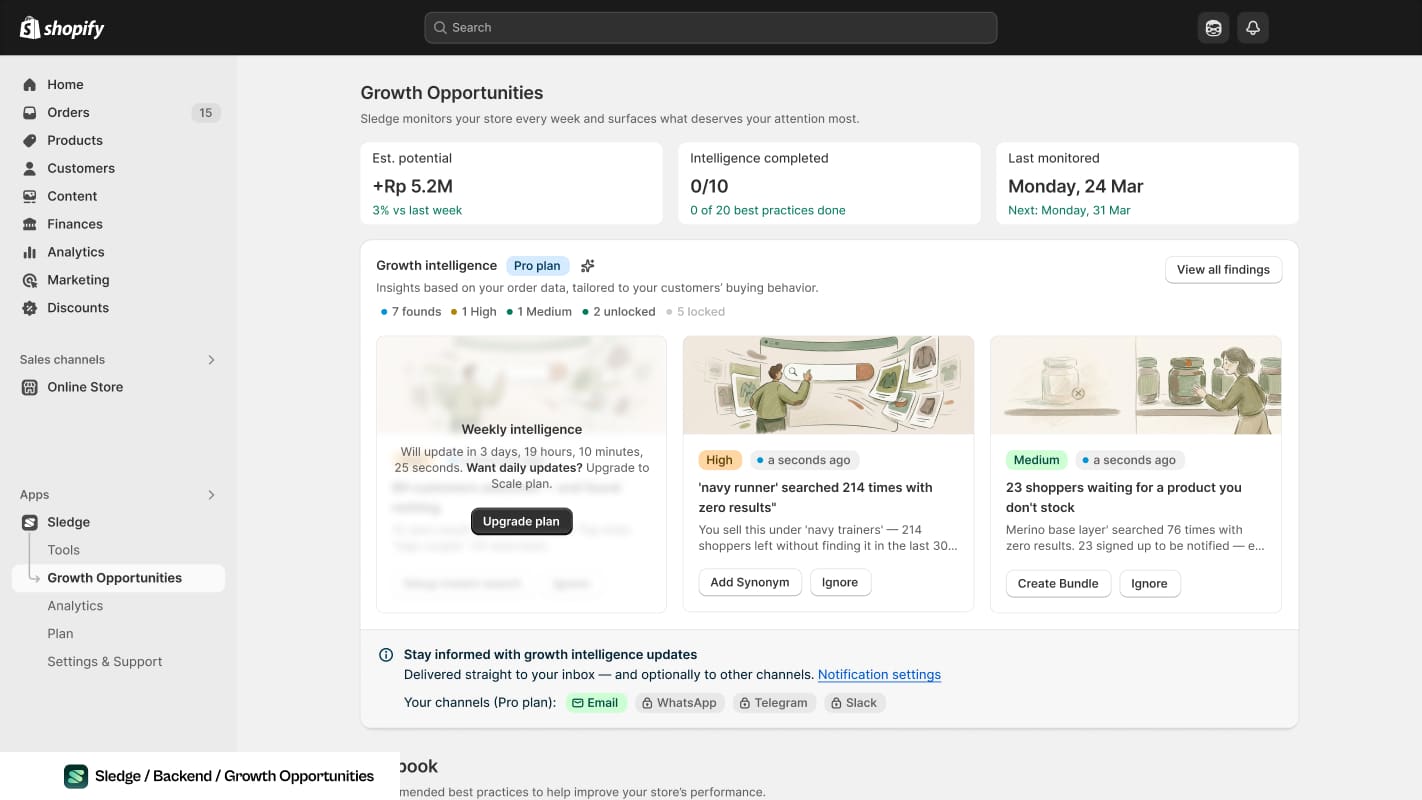The image size is (1422, 800).
Task: Click 'Next: Monday, 31 Mar' text
Action: coord(1069,211)
